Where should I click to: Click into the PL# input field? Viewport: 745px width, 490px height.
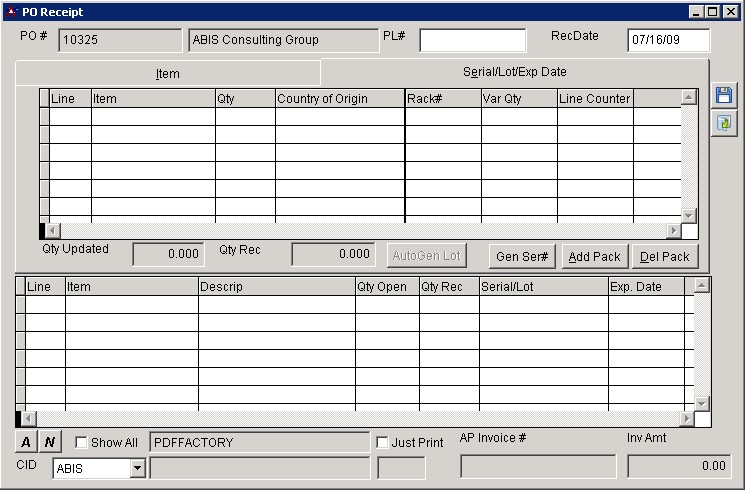click(x=472, y=40)
